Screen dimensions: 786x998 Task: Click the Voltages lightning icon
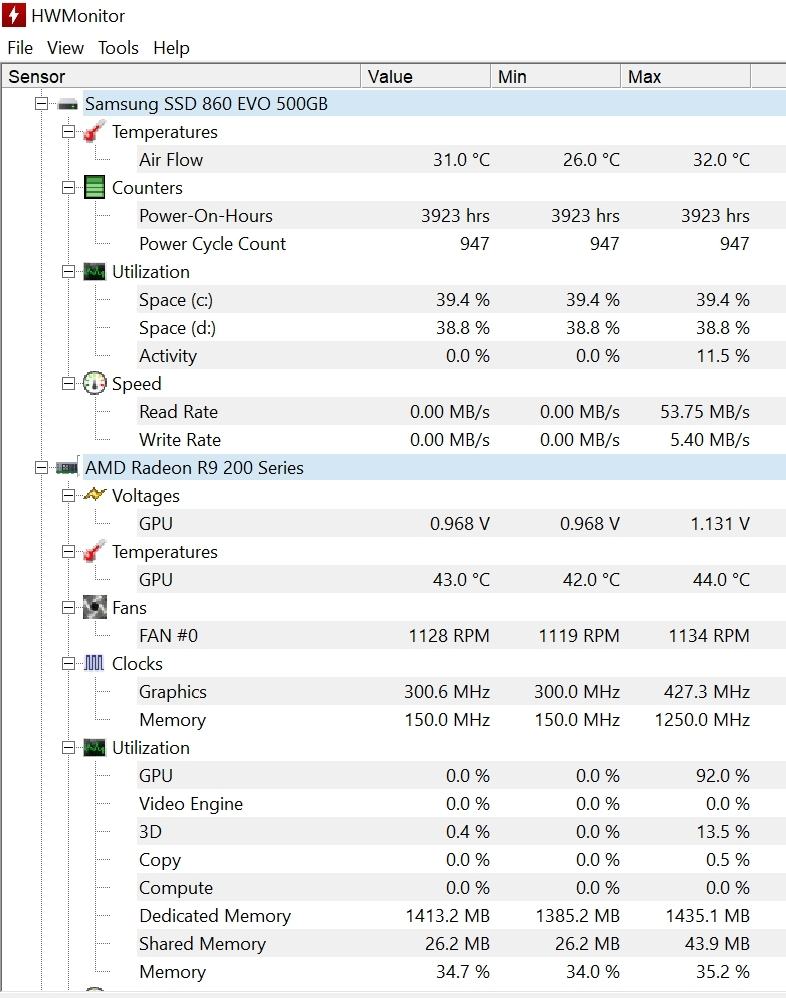95,496
